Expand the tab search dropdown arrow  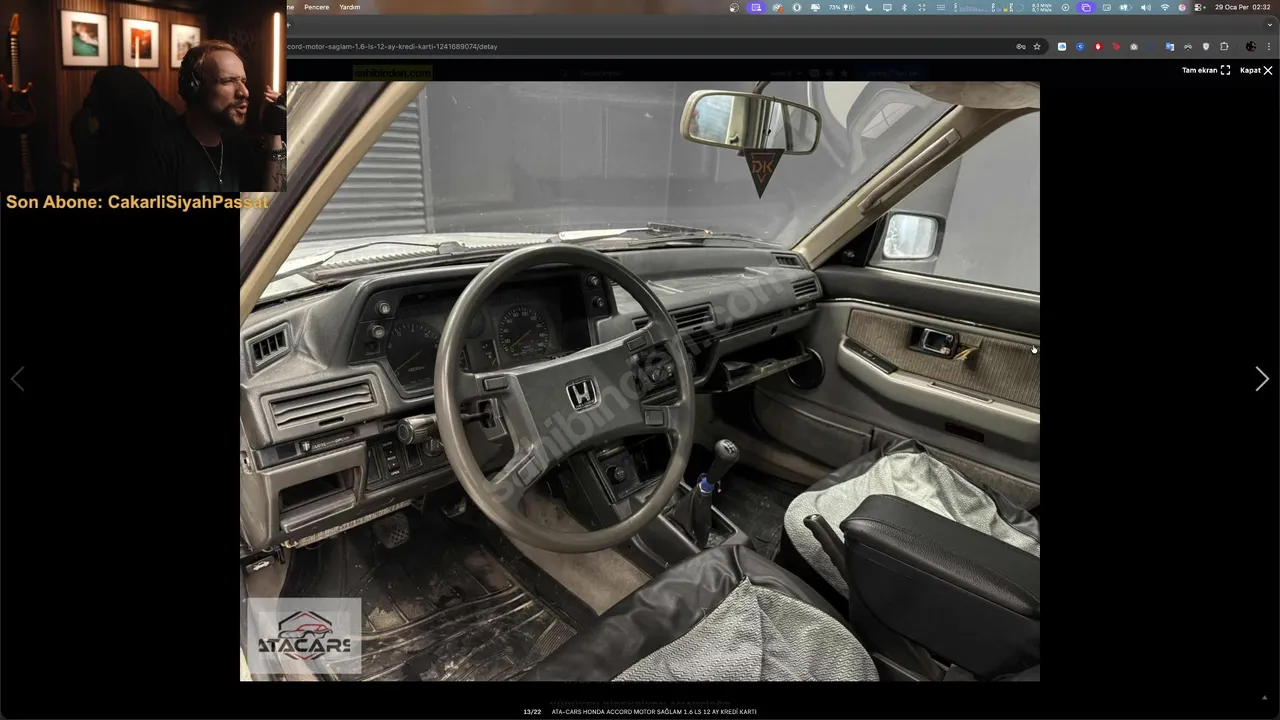(1270, 25)
